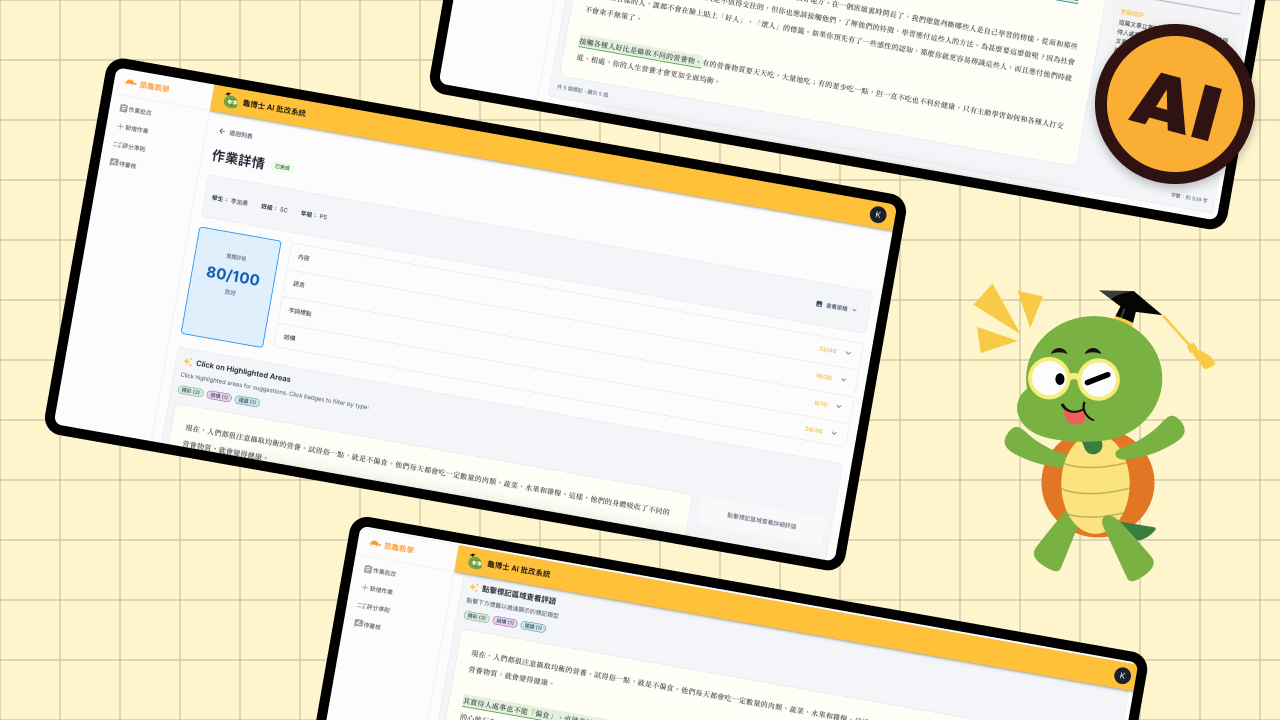Click the 80/100 score card

(231, 285)
